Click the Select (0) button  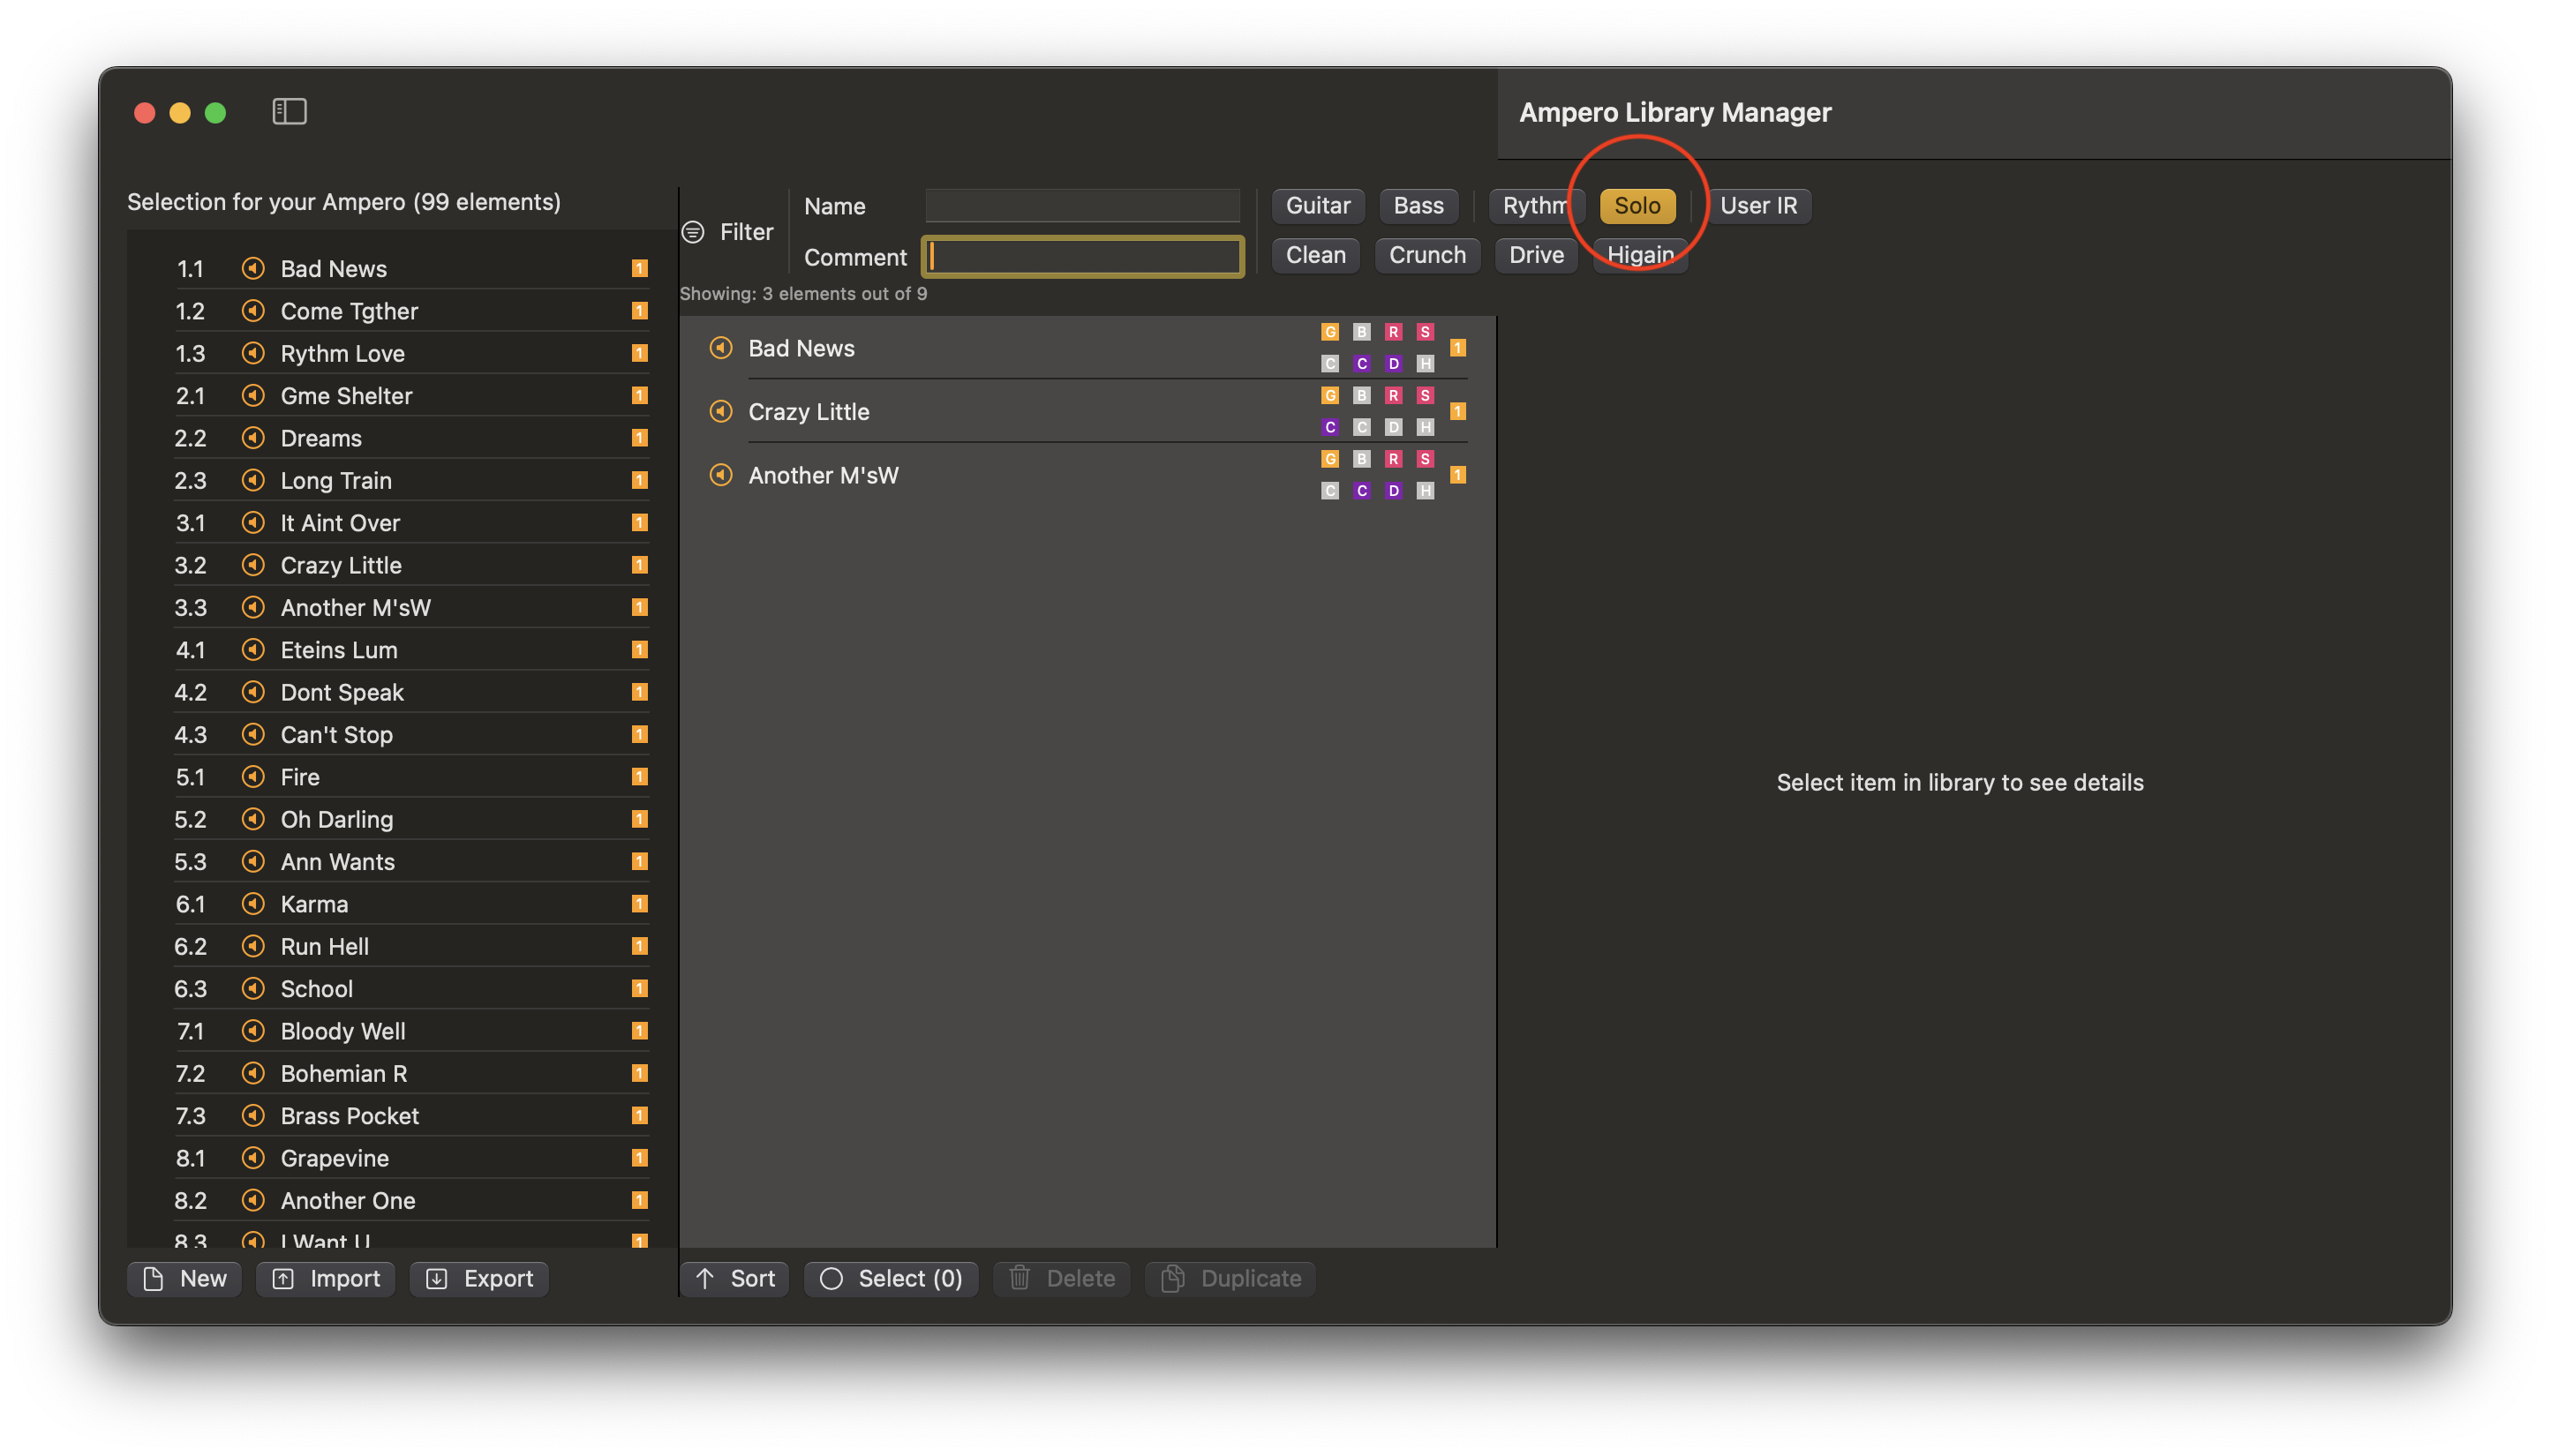tap(891, 1278)
